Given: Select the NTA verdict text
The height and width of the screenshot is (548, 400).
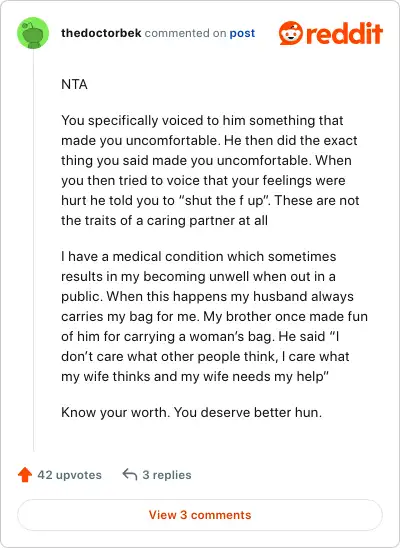Looking at the screenshot, I should point(74,85).
